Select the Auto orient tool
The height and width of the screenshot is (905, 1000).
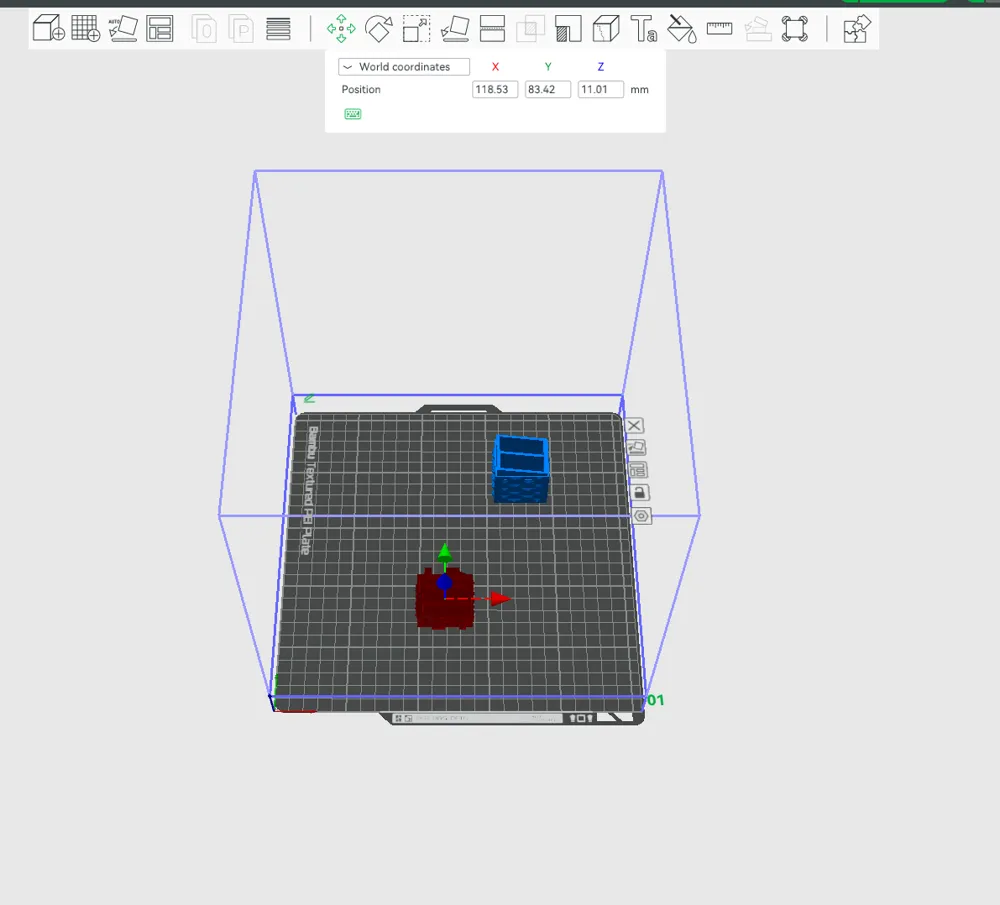(123, 29)
